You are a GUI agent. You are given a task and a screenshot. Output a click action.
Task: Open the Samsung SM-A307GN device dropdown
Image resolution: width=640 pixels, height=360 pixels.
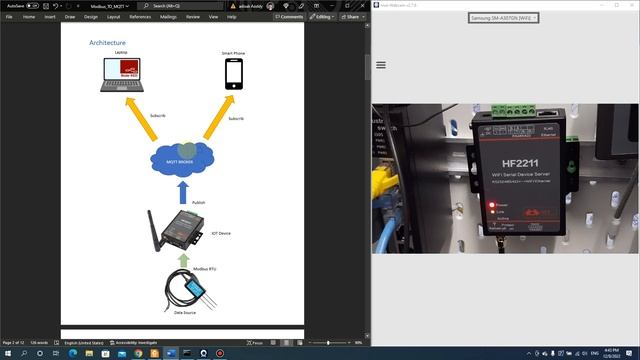(503, 18)
